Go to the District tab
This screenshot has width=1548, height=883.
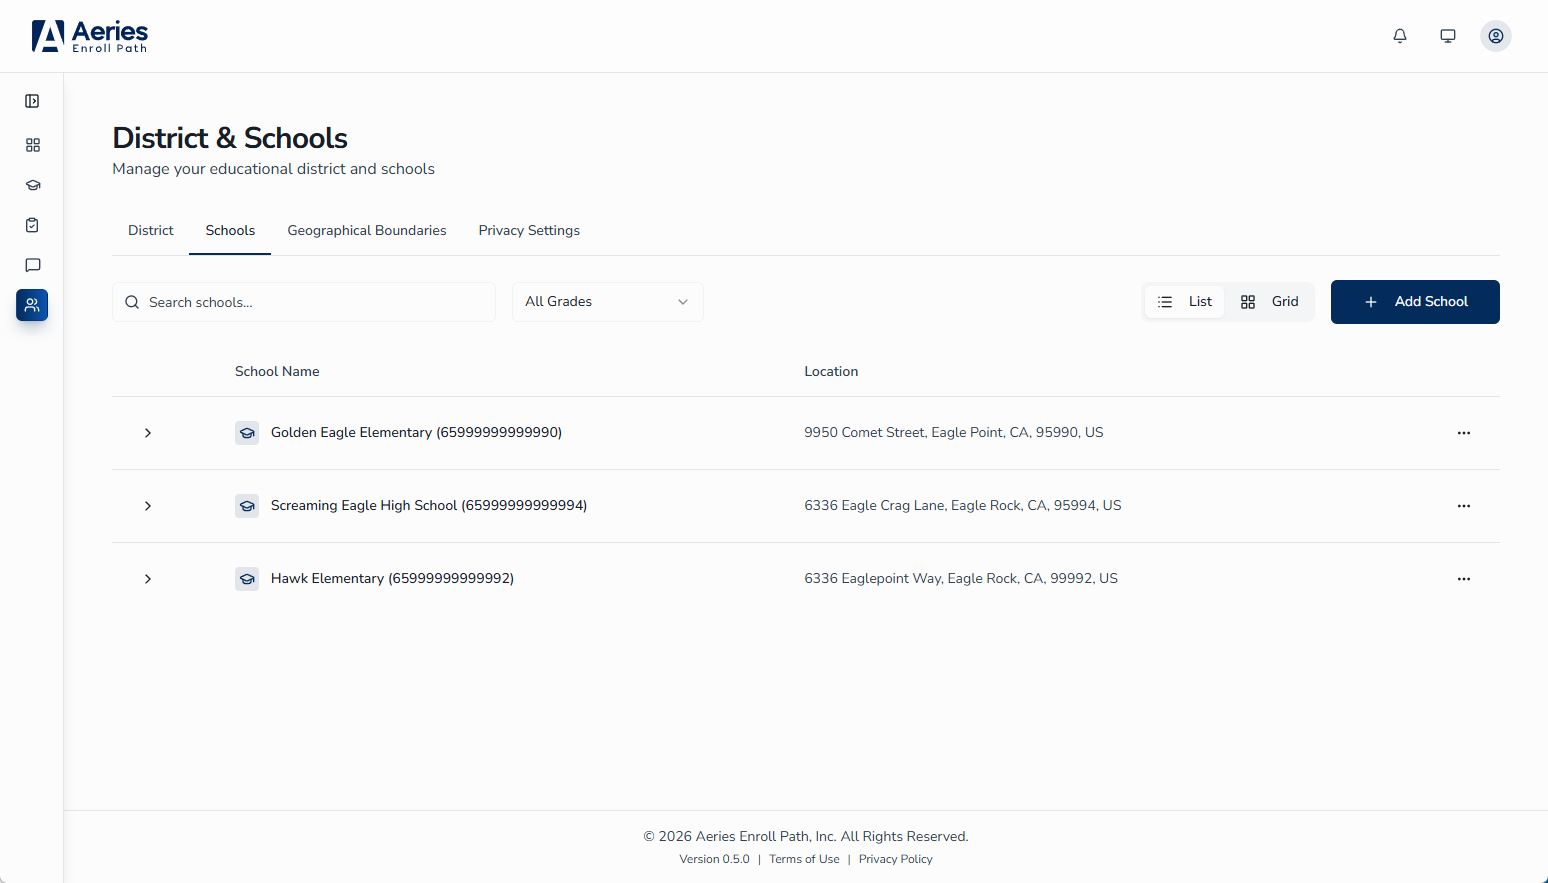(x=151, y=230)
